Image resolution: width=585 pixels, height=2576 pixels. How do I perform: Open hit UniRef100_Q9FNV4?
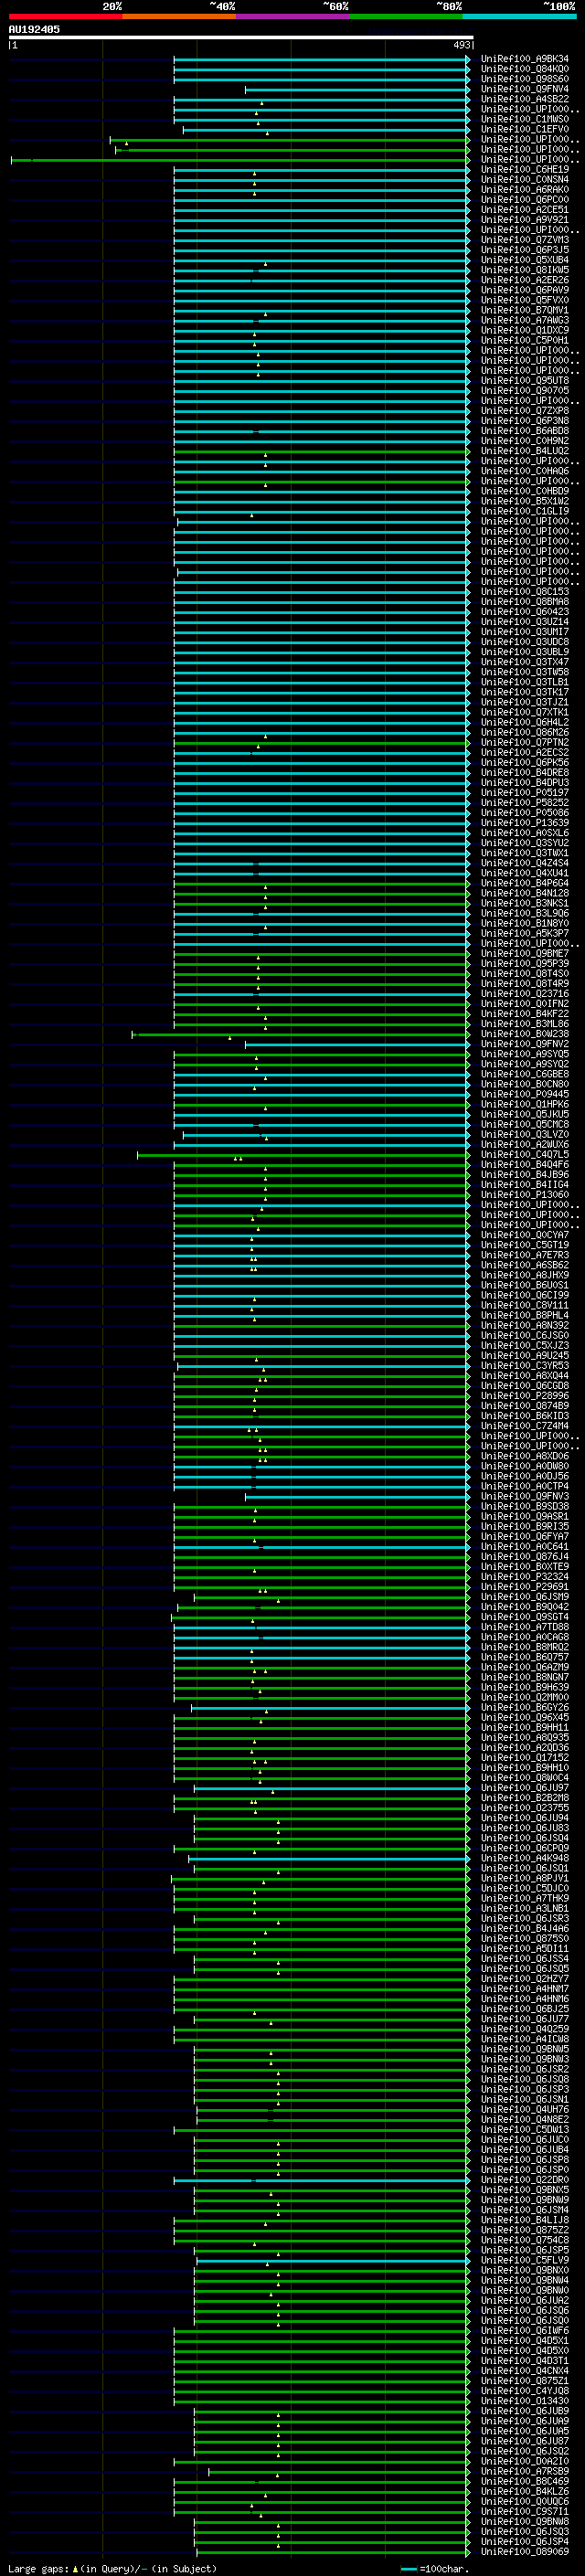525,89
